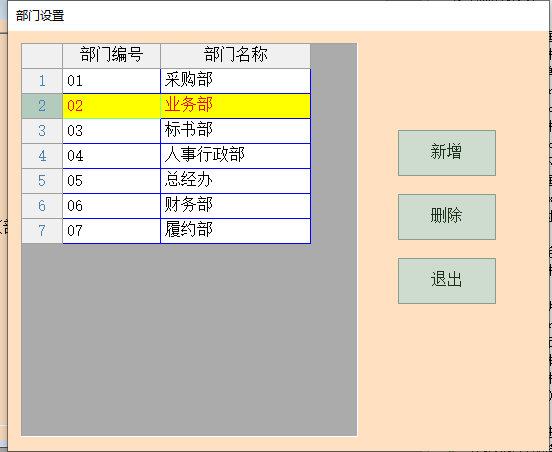Click the department code cell 03
This screenshot has width=552, height=452.
tap(112, 131)
